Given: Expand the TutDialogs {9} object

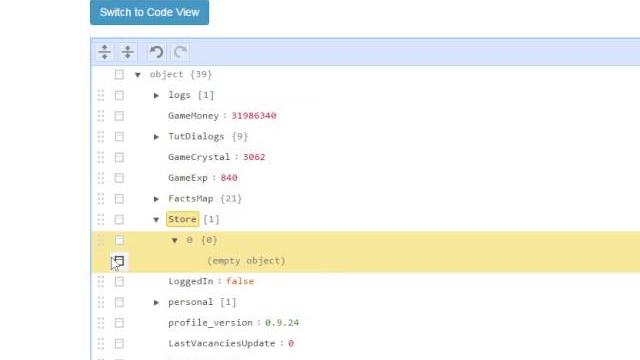Looking at the screenshot, I should [156, 137].
